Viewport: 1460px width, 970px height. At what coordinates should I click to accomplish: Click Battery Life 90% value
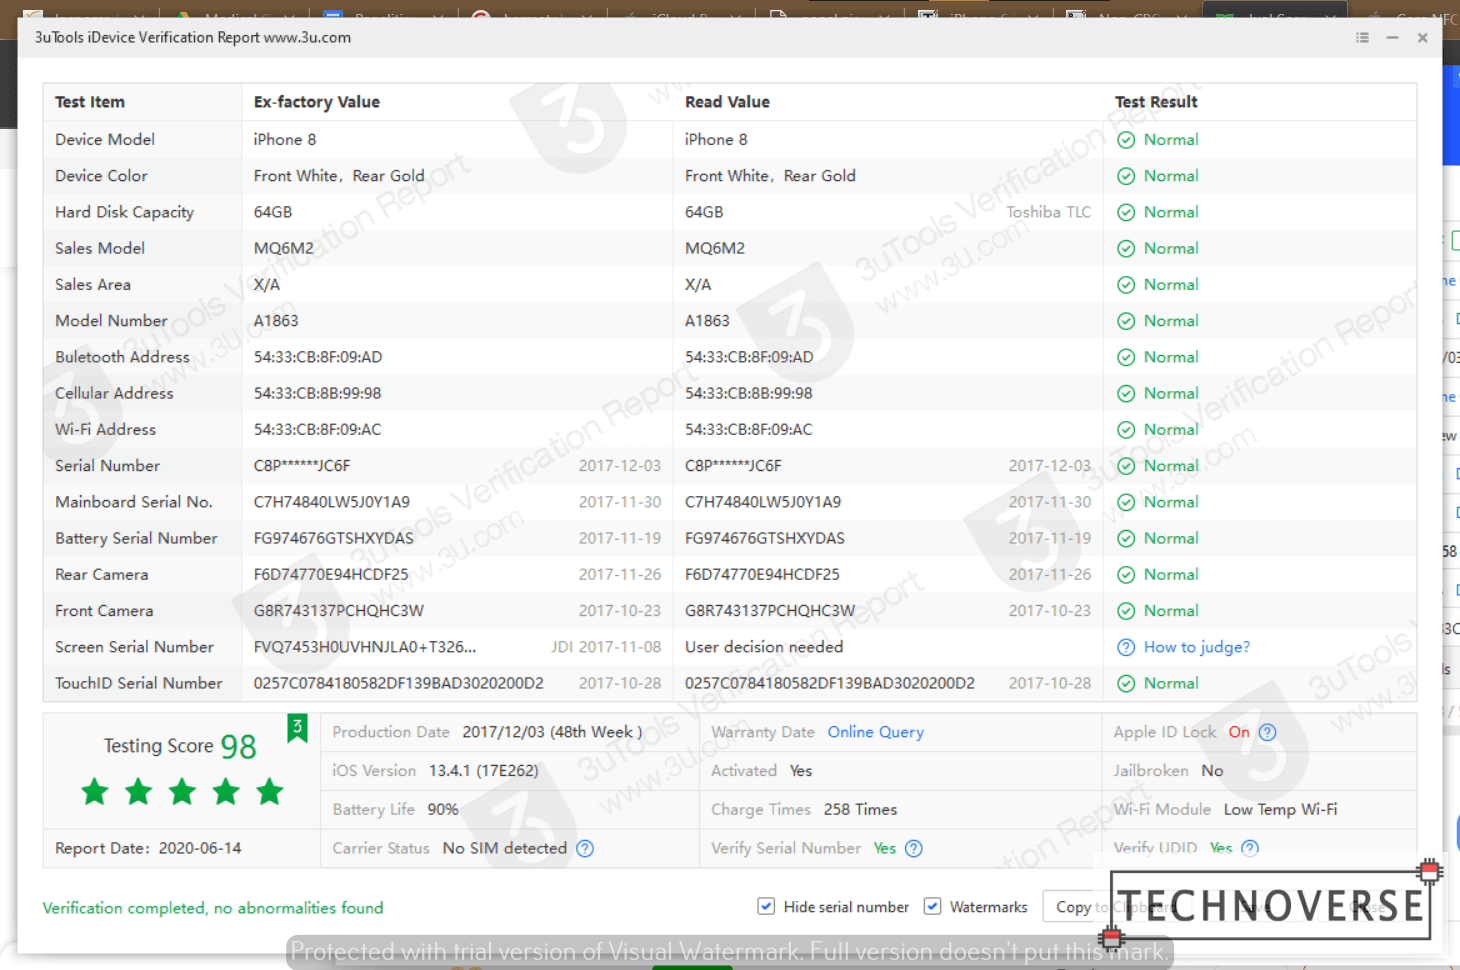coord(443,810)
